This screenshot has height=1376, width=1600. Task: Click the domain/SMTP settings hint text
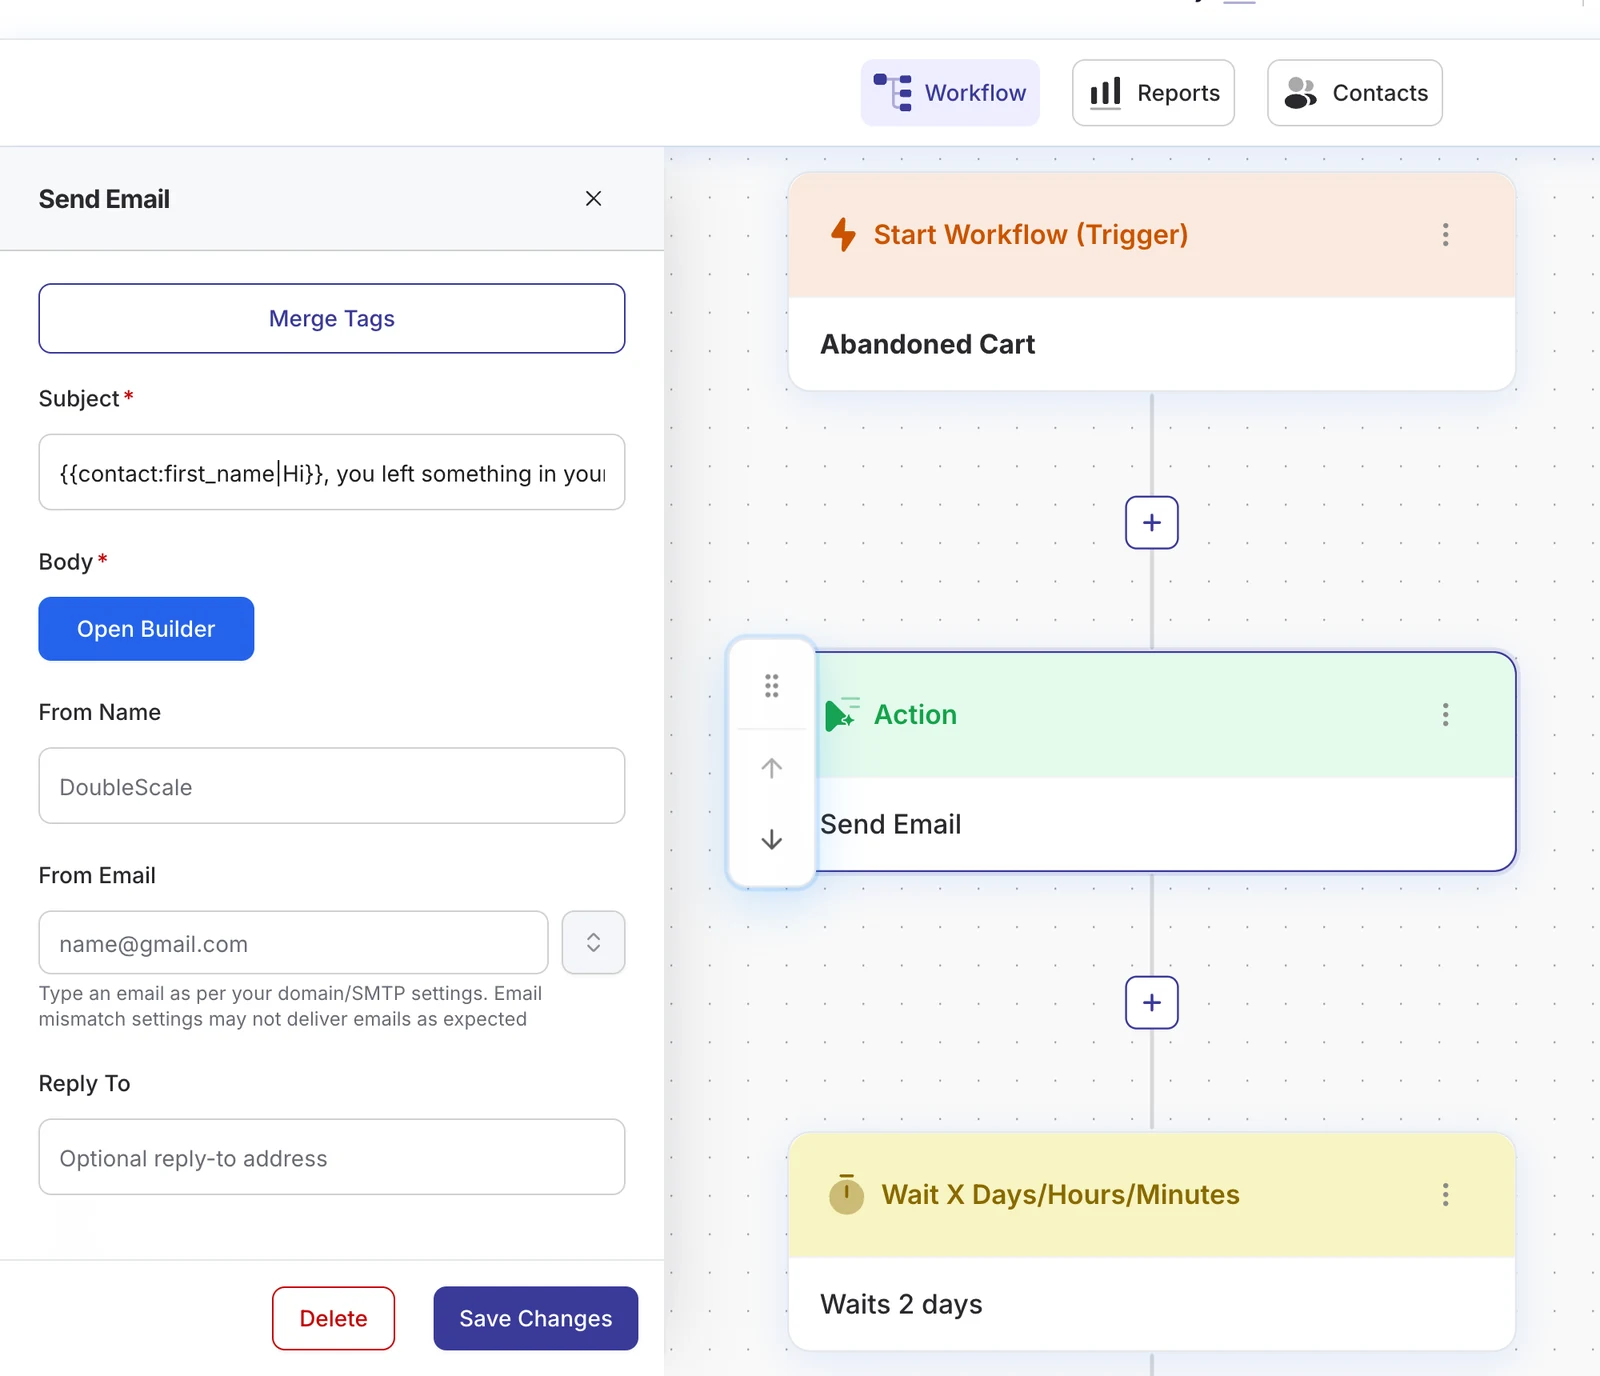coord(290,1006)
